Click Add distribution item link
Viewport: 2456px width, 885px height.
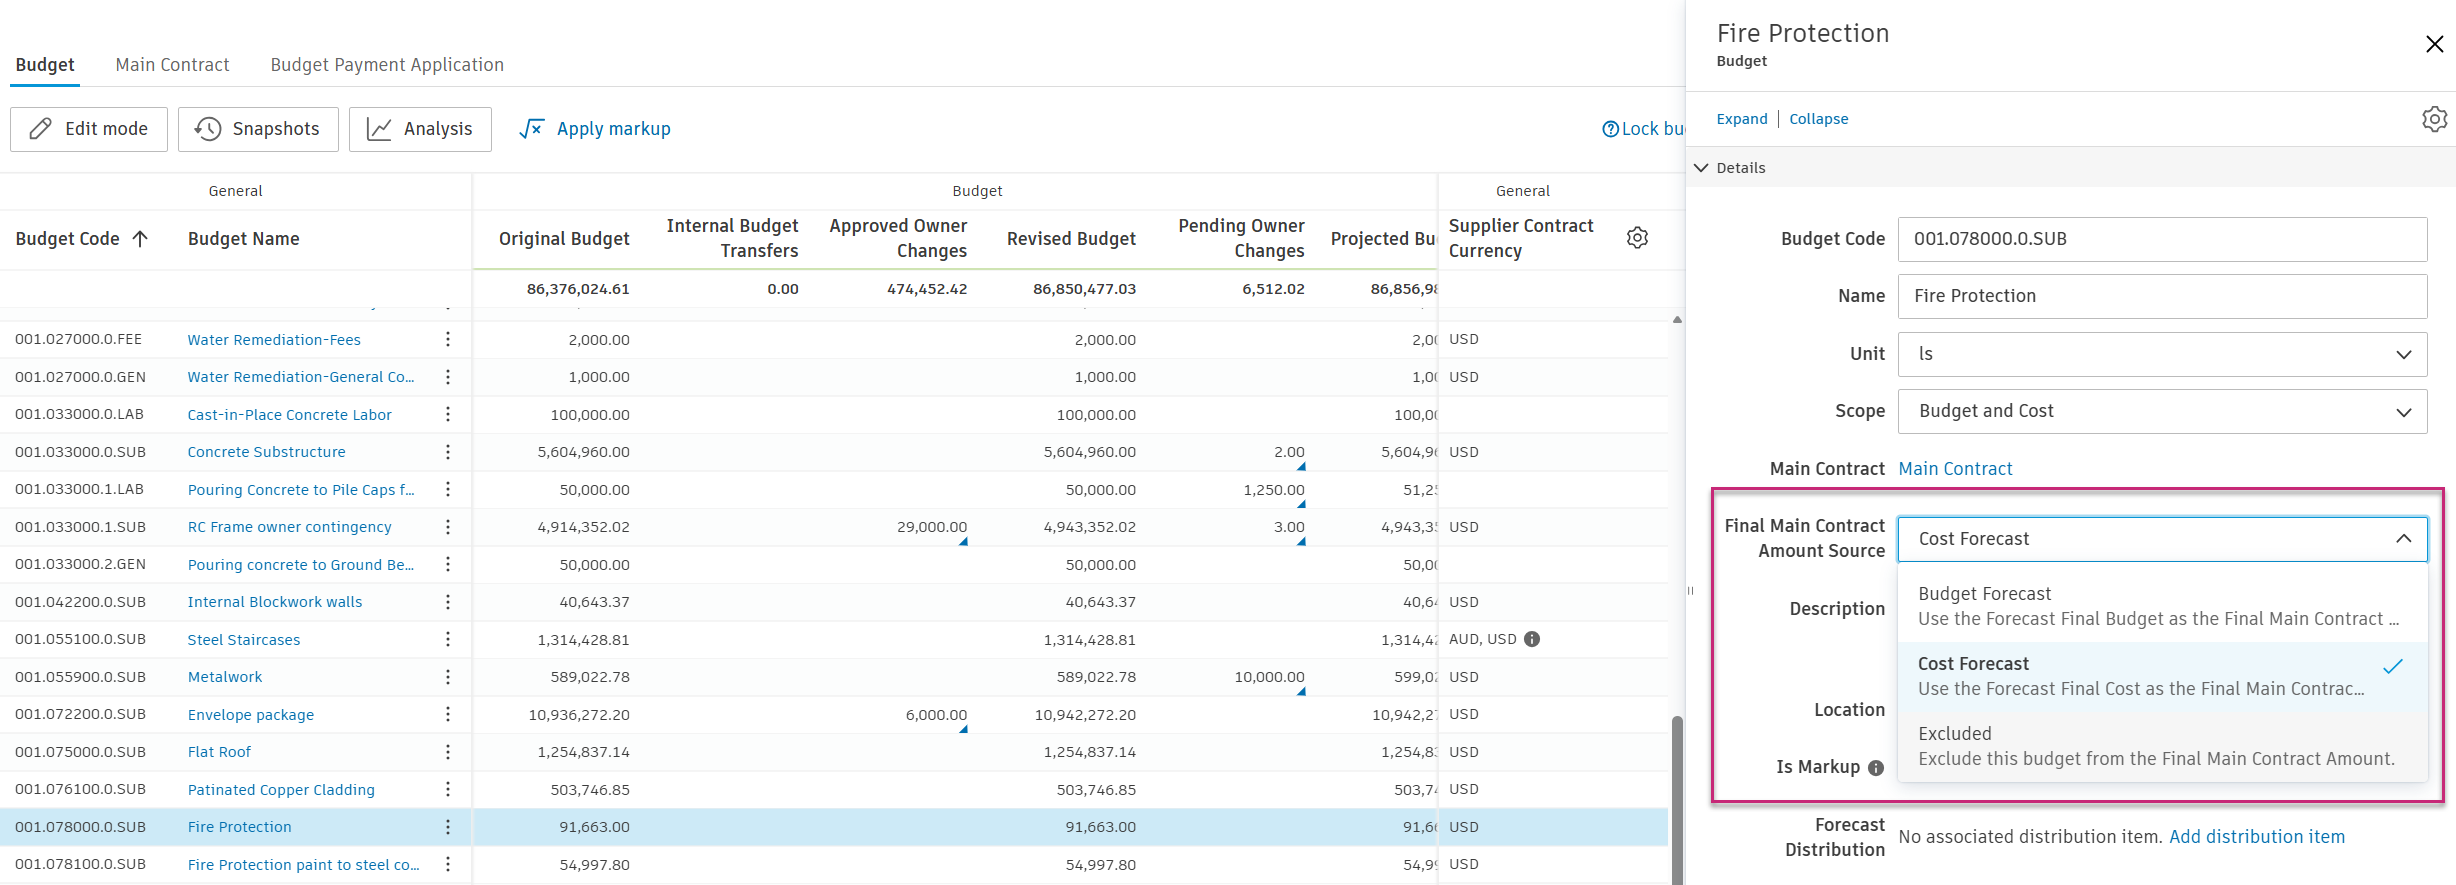tap(2257, 837)
